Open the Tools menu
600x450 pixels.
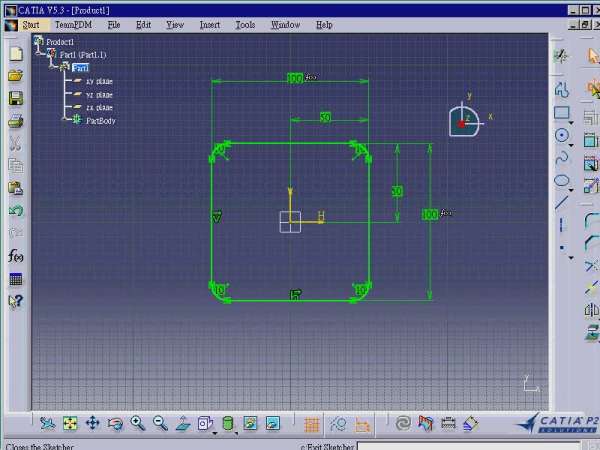click(245, 25)
